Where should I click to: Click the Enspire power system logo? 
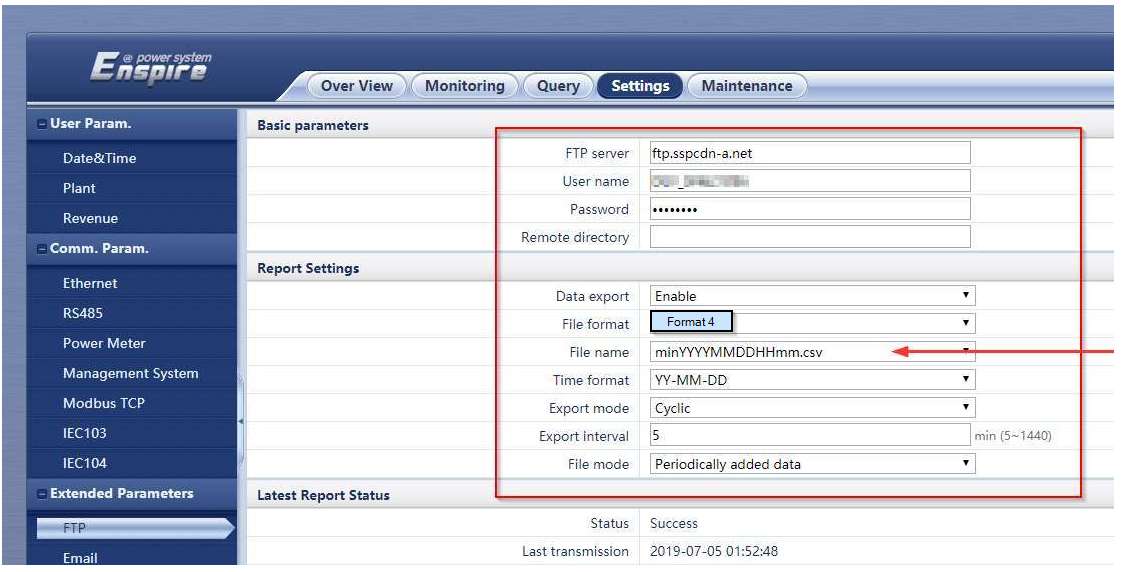click(151, 68)
